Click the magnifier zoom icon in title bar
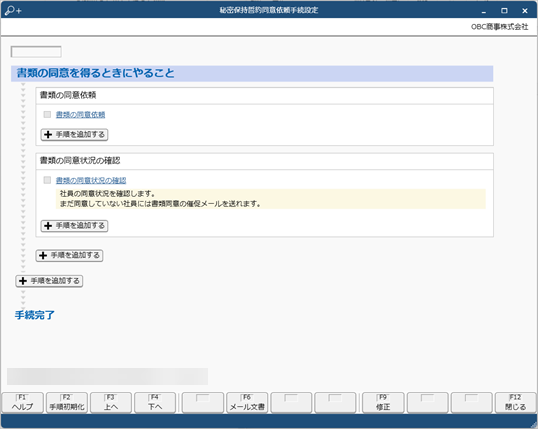 point(13,11)
